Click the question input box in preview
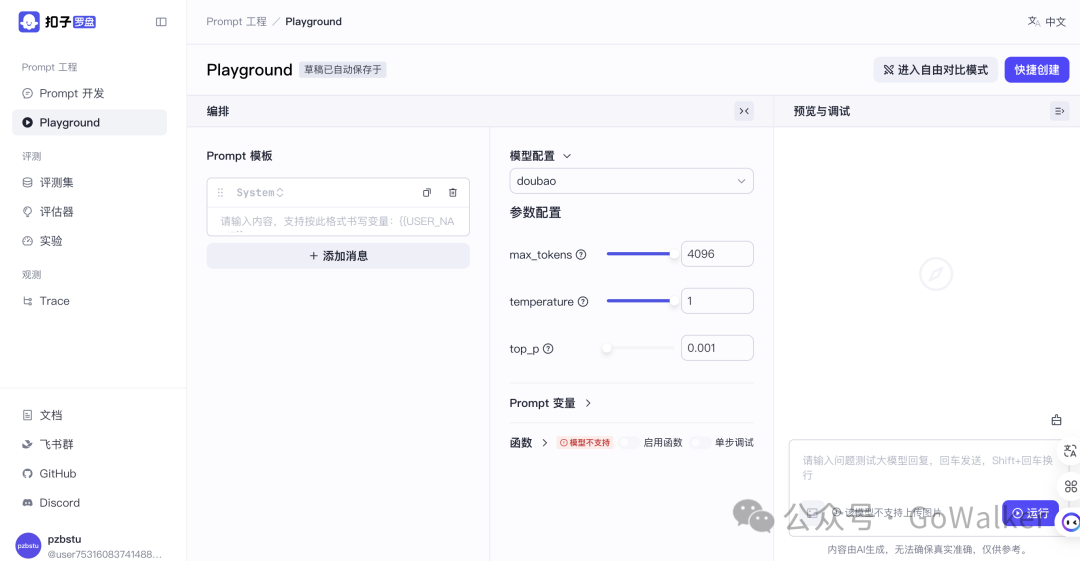 [x=925, y=467]
